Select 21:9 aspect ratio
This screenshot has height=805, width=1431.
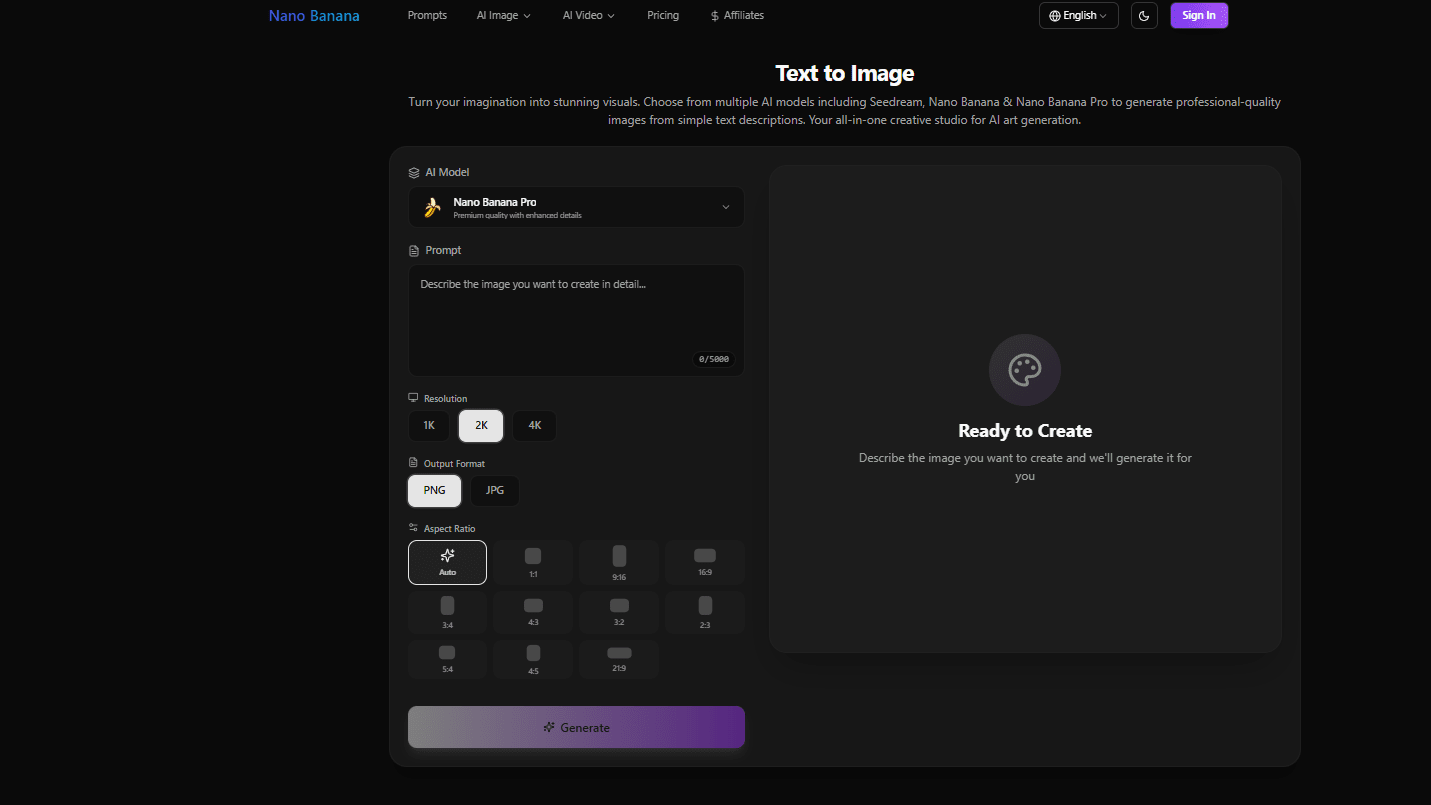click(619, 659)
